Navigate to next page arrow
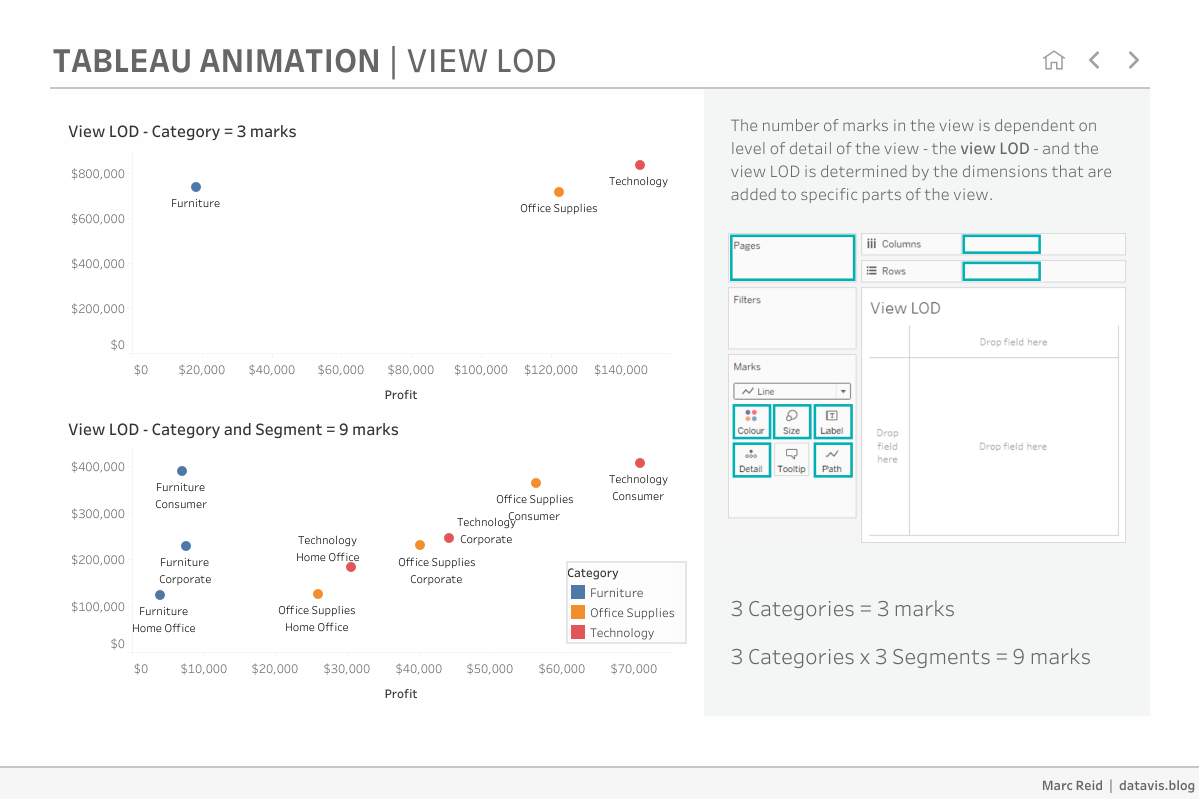The image size is (1199, 799). click(x=1133, y=60)
